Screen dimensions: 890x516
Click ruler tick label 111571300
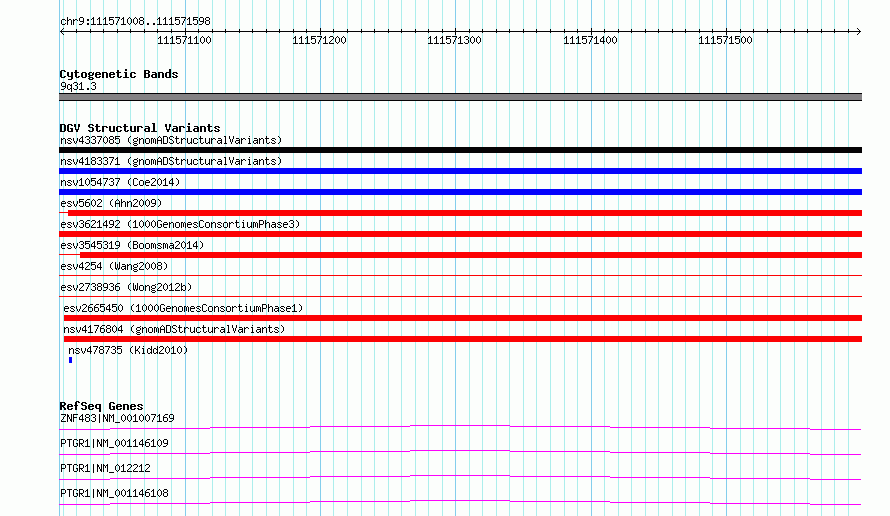454,40
